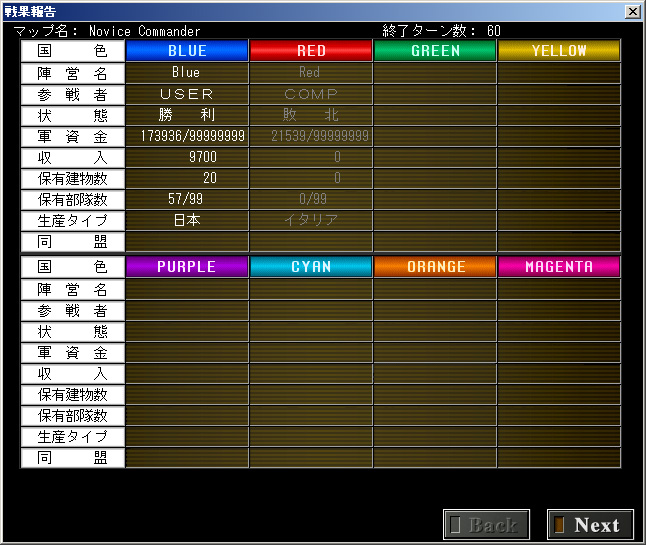Click Blue's unit count 57/99

pyautogui.click(x=187, y=199)
